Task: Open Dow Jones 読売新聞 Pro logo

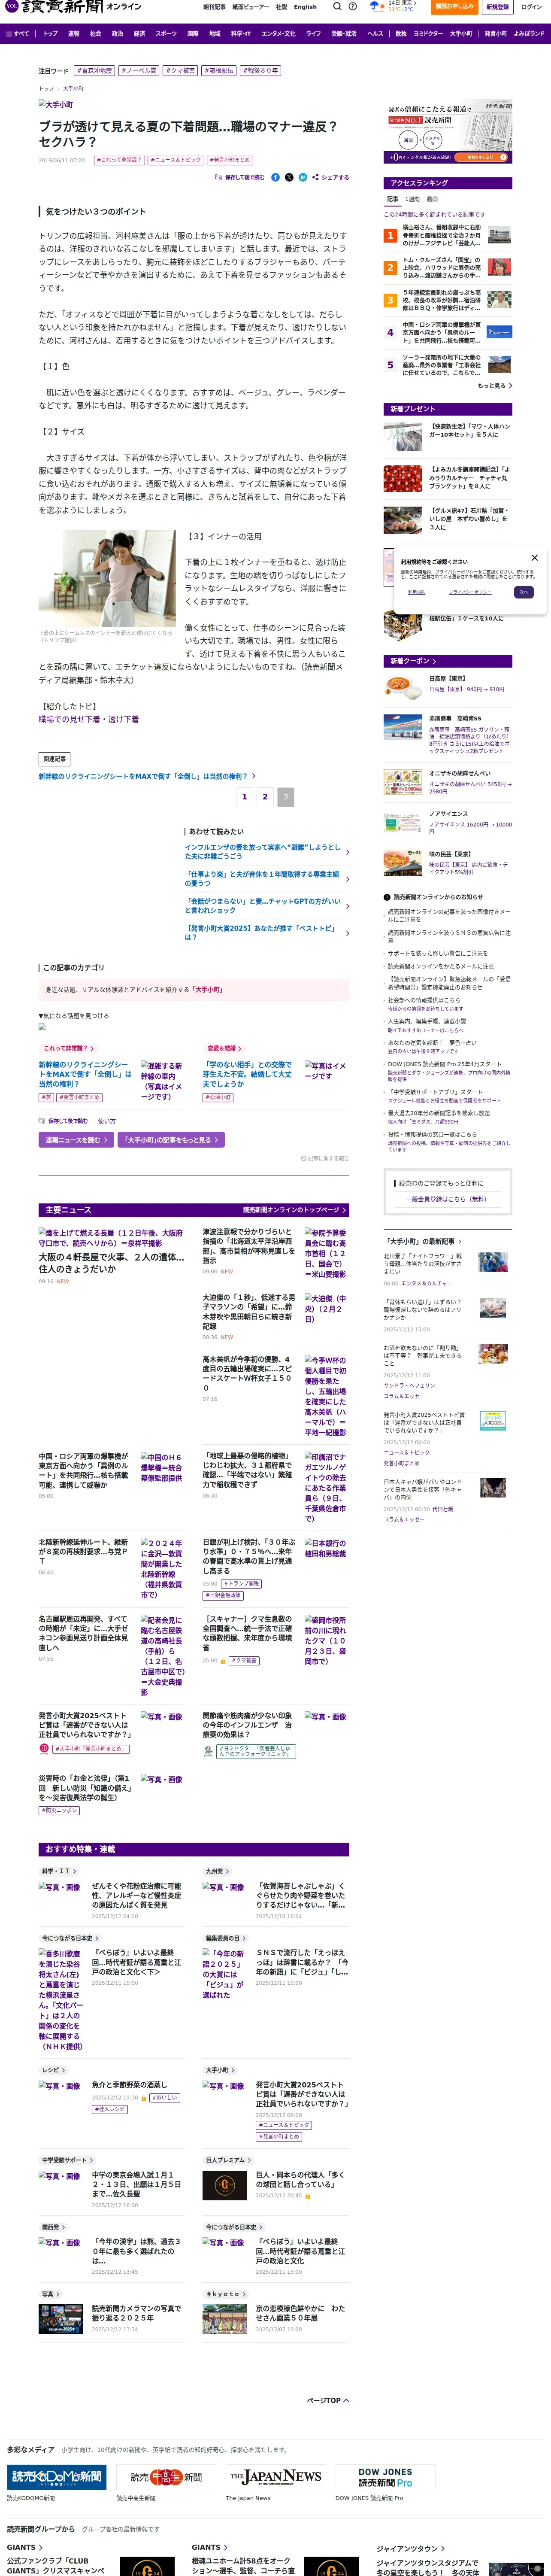Action: pos(385,2477)
